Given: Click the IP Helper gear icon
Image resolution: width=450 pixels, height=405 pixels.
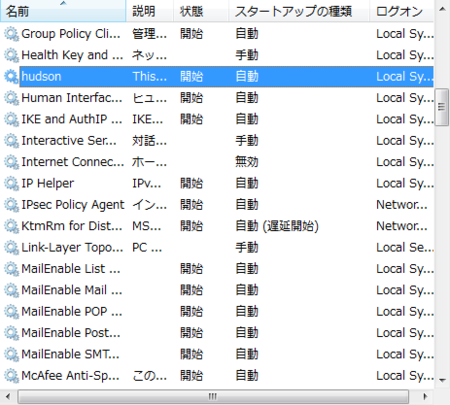Looking at the screenshot, I should tap(11, 183).
